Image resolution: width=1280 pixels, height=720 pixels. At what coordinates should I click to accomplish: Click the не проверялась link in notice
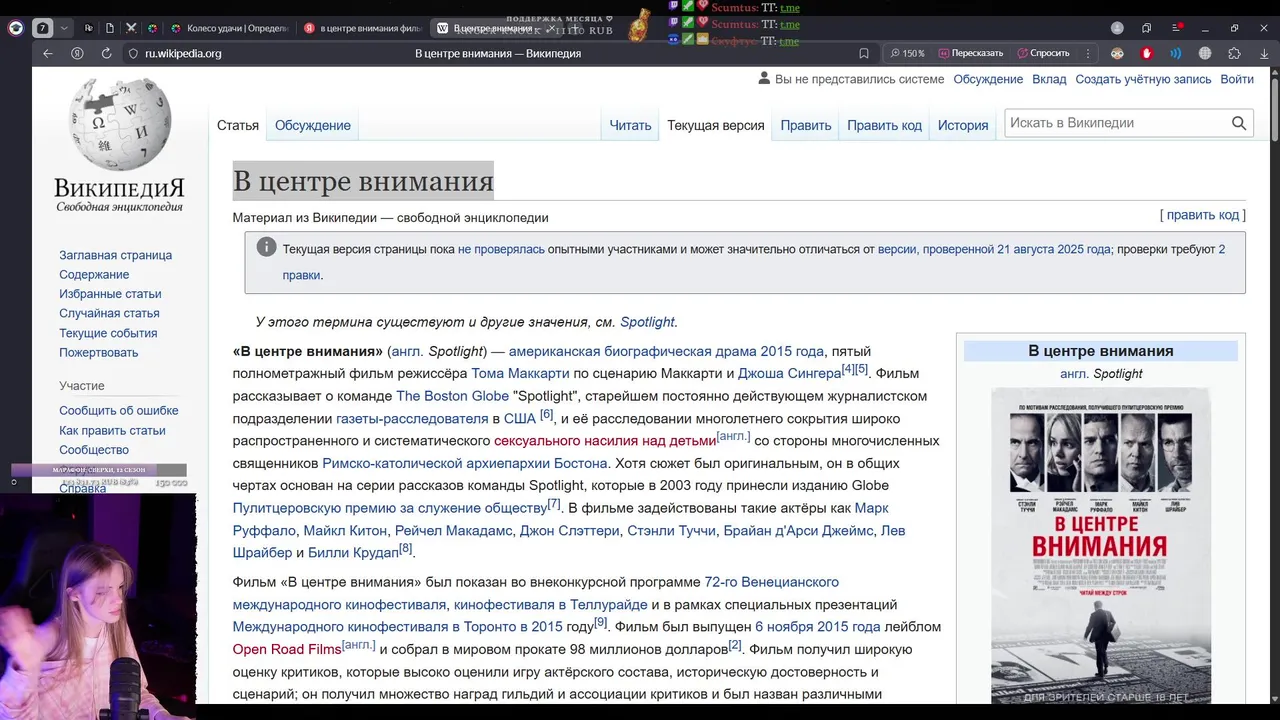pos(501,250)
